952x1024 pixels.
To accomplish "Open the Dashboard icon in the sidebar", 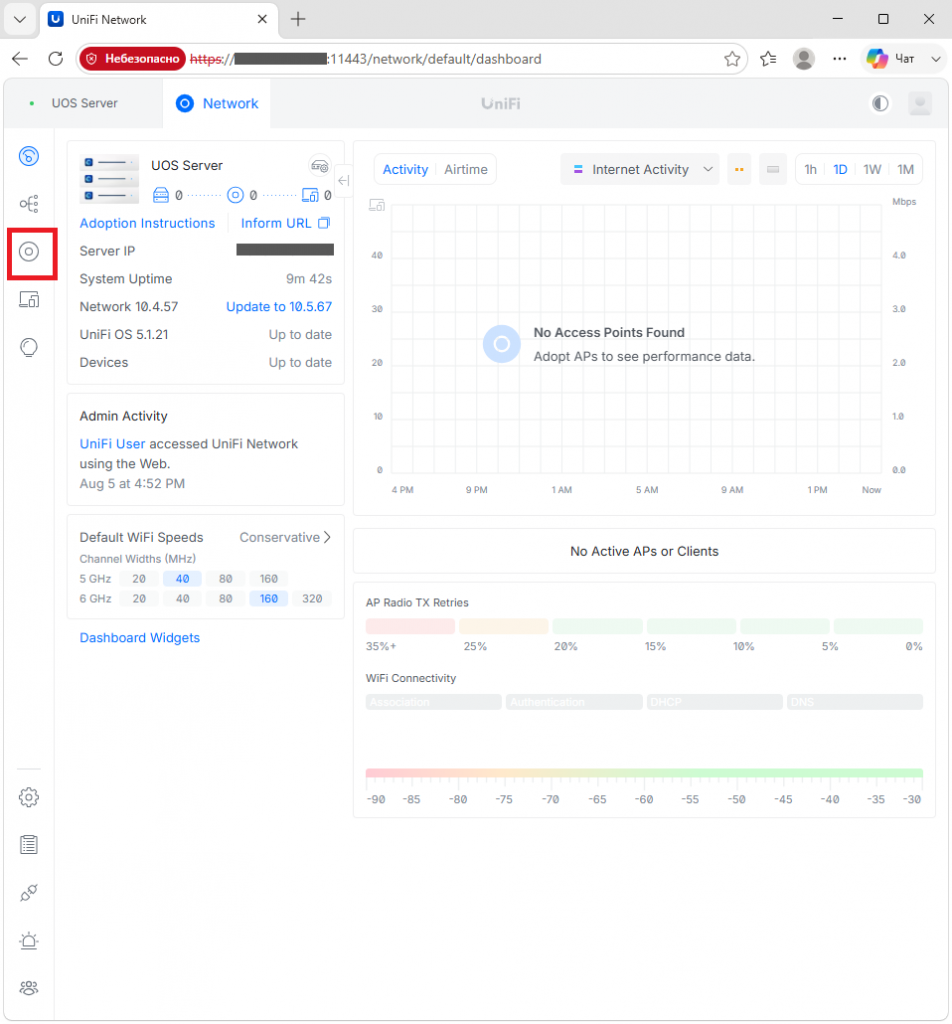I will tap(29, 156).
